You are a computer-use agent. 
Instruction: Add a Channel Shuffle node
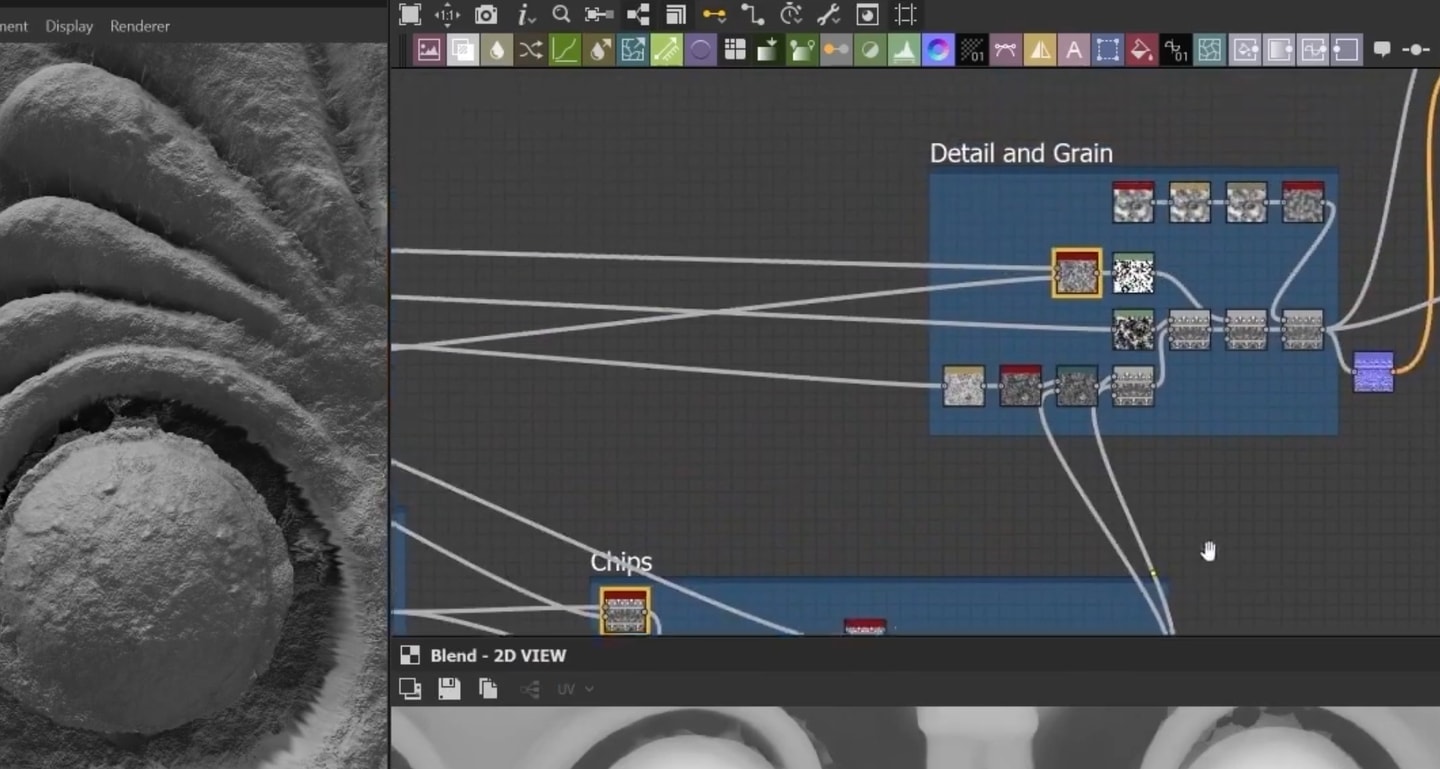[531, 50]
